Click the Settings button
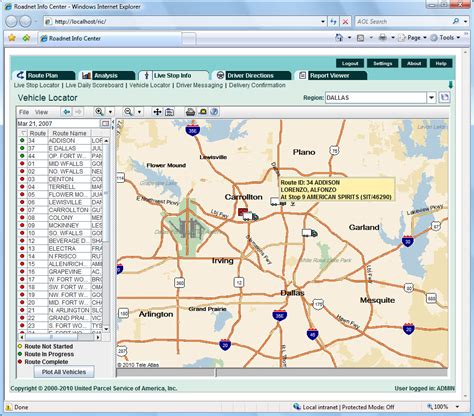Screen dimensions: 474x416 (382, 63)
